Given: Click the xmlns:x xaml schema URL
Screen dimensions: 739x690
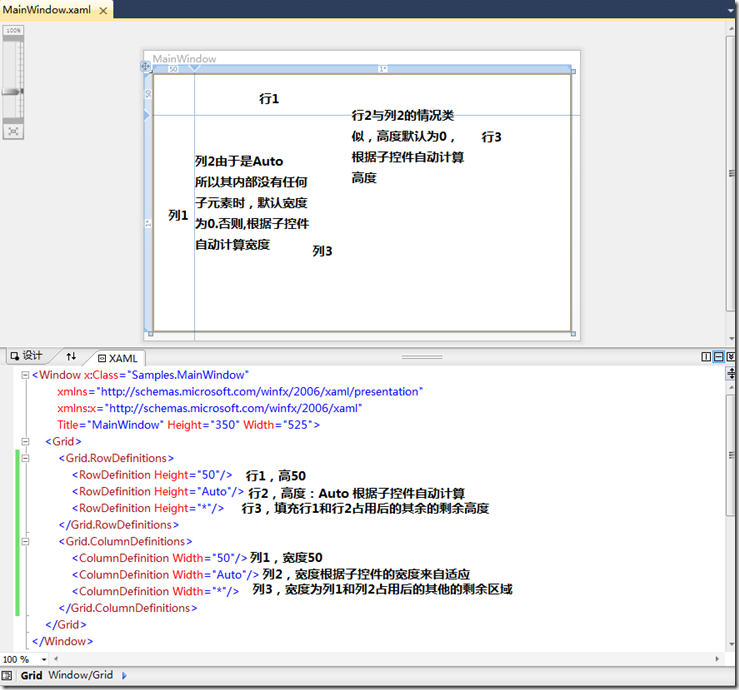Looking at the screenshot, I should pos(233,408).
